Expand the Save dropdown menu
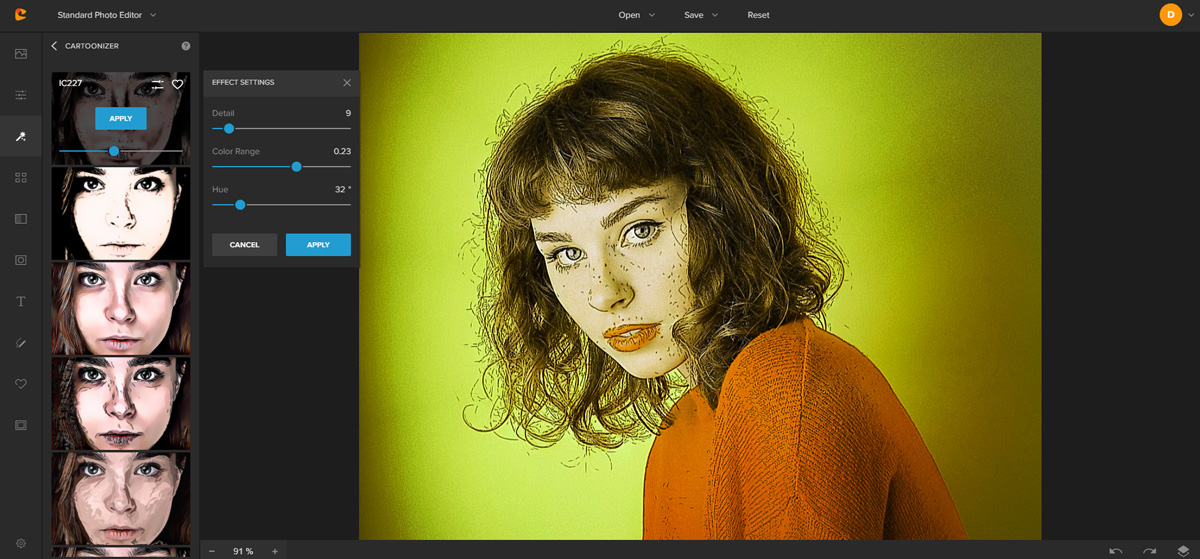Screen dimensions: 1200x559 (x=700, y=15)
